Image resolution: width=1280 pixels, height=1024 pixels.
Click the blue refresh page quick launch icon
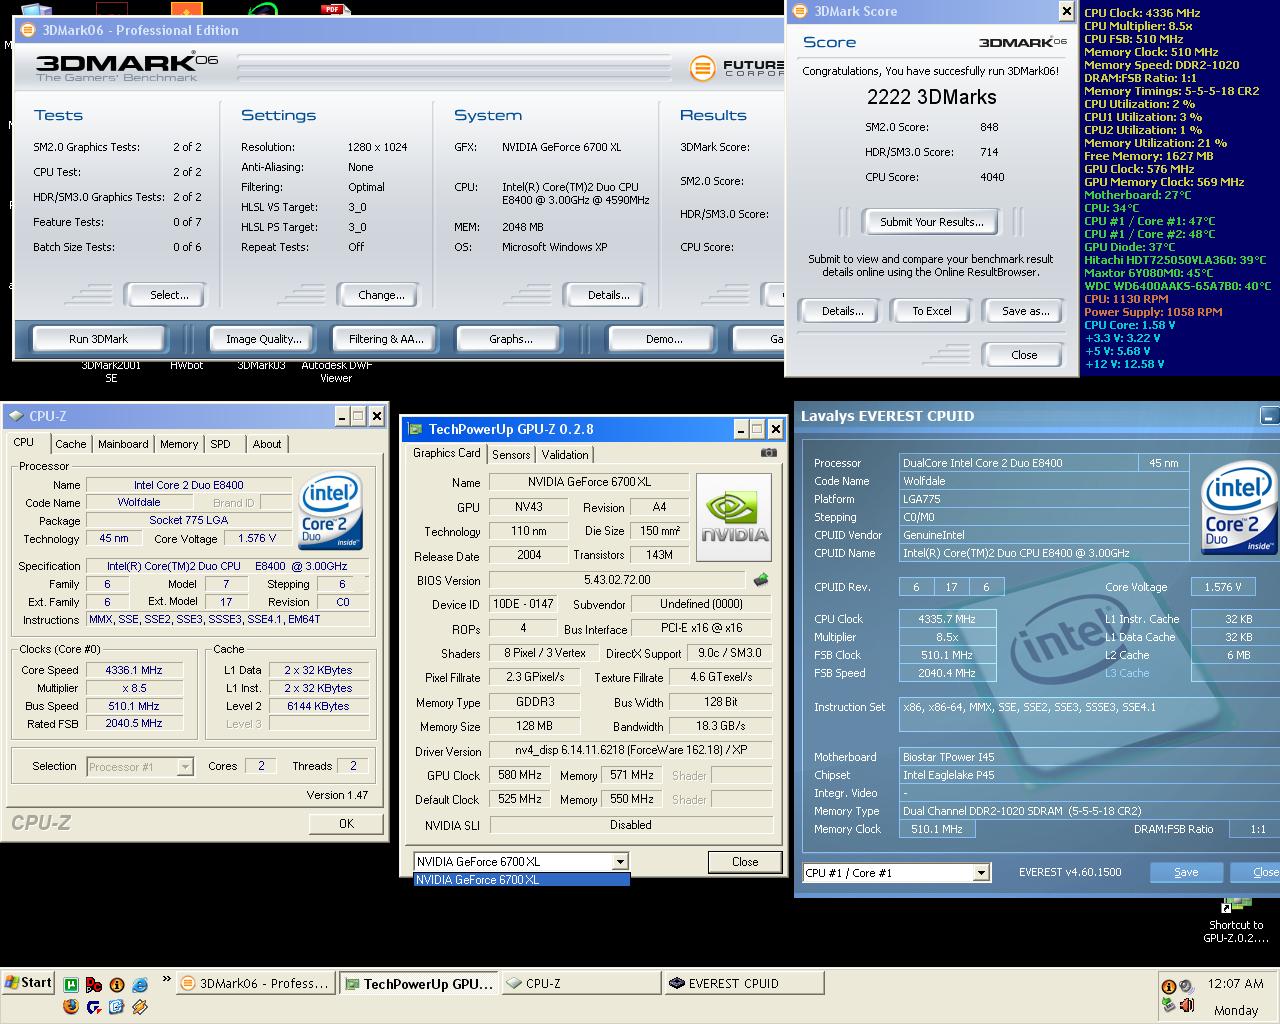click(x=116, y=1007)
